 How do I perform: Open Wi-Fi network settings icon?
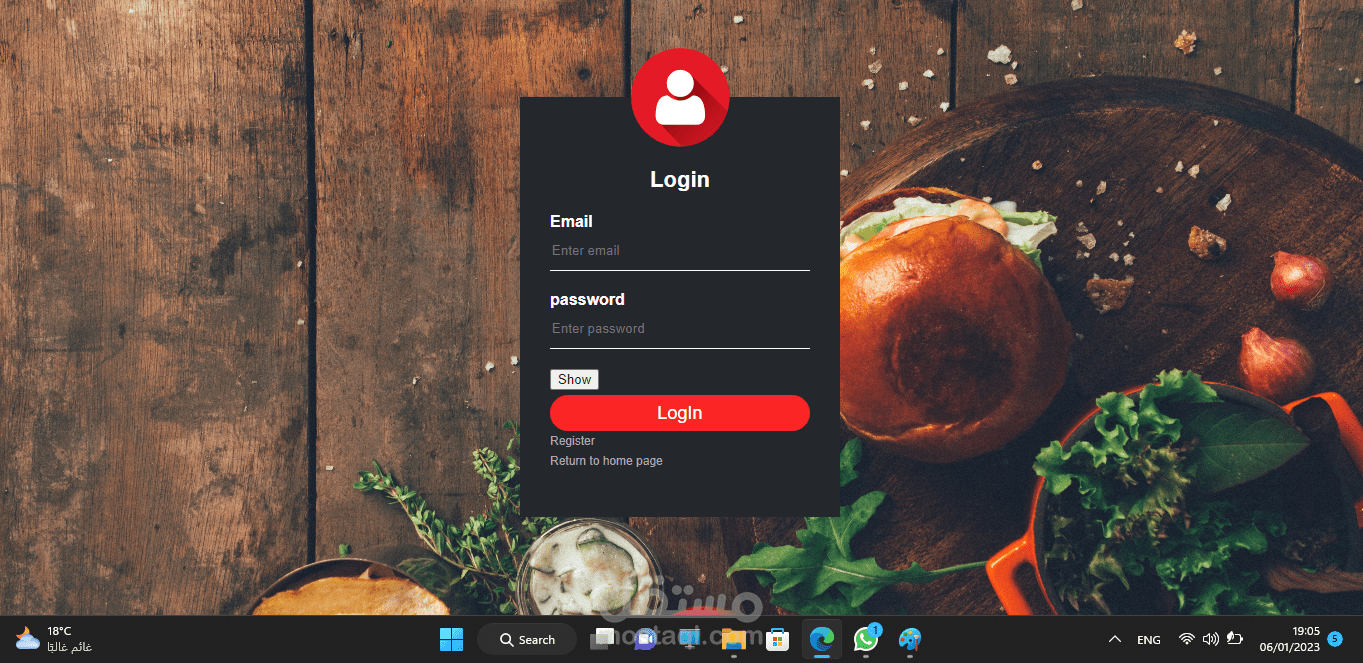1186,639
